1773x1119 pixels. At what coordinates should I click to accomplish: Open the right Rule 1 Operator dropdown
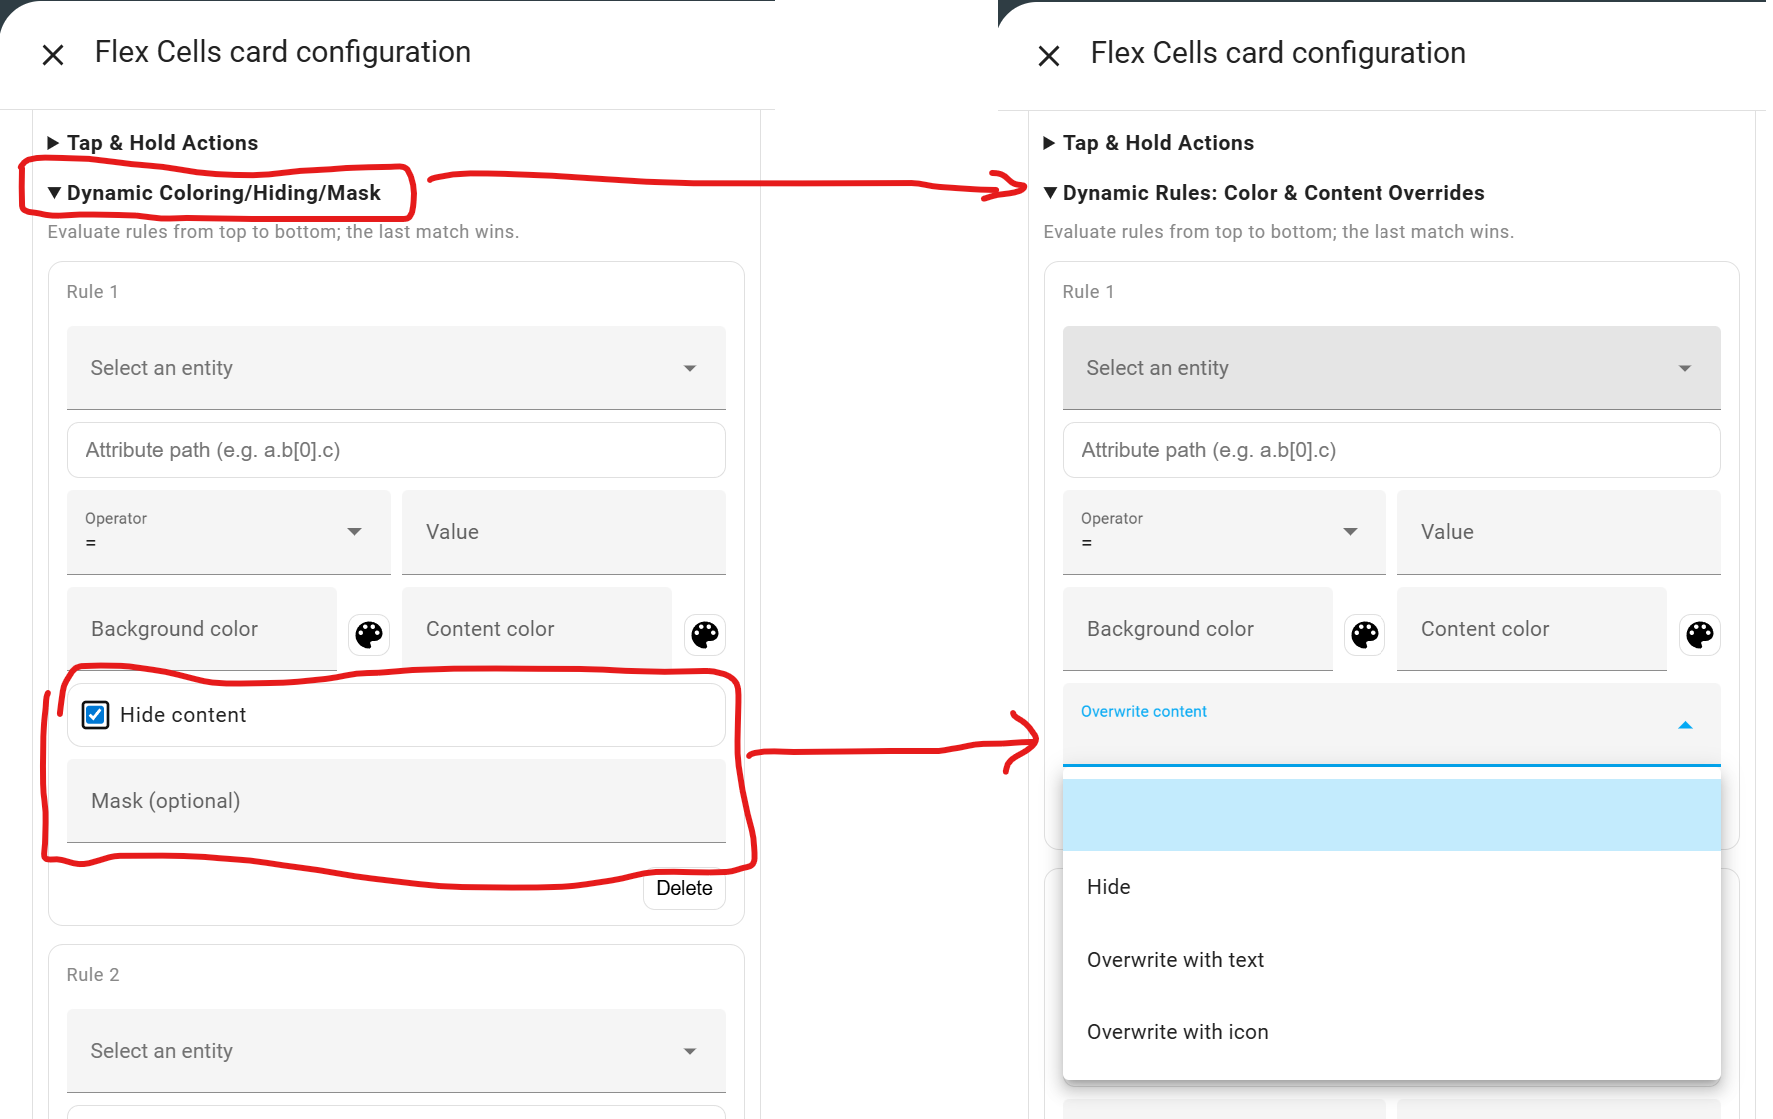[1223, 532]
